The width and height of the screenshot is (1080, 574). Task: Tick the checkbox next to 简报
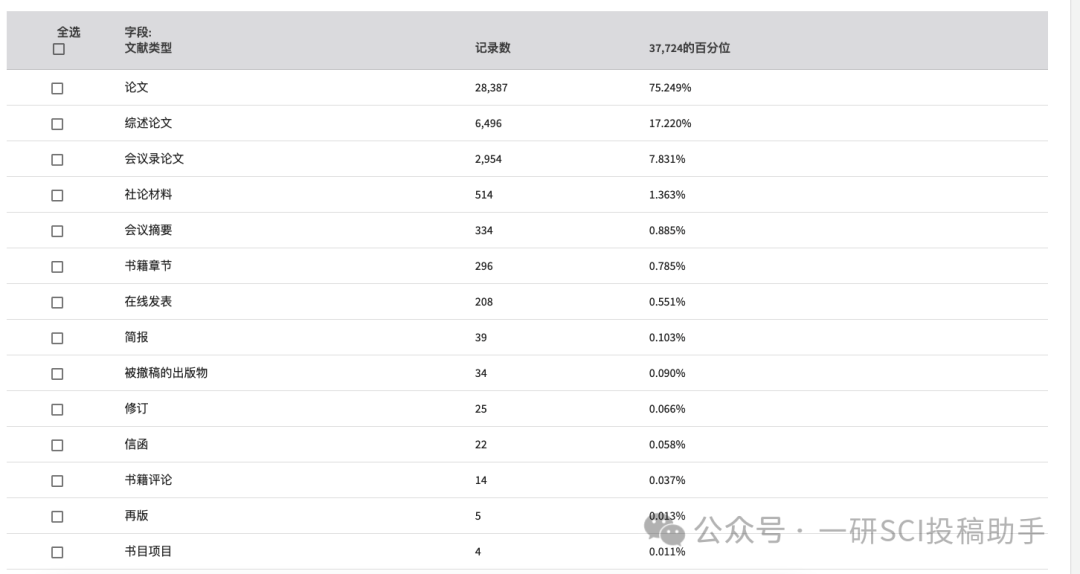click(x=57, y=338)
